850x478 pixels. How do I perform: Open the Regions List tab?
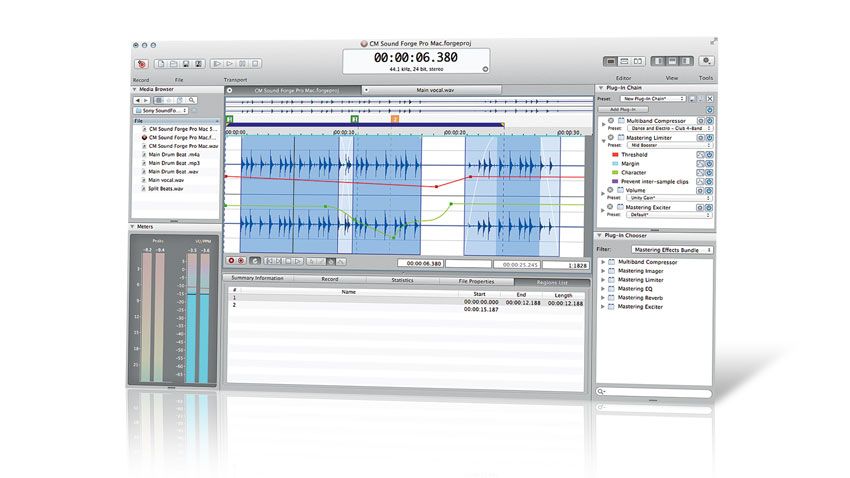point(552,282)
